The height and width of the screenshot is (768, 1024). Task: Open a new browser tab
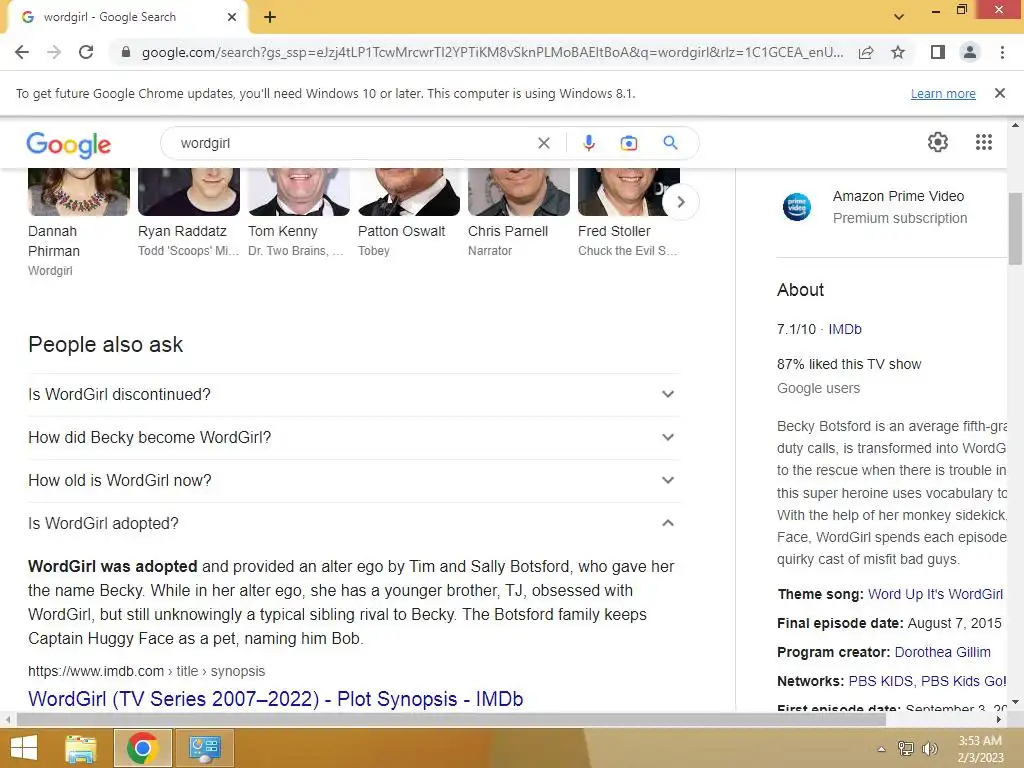(x=270, y=17)
